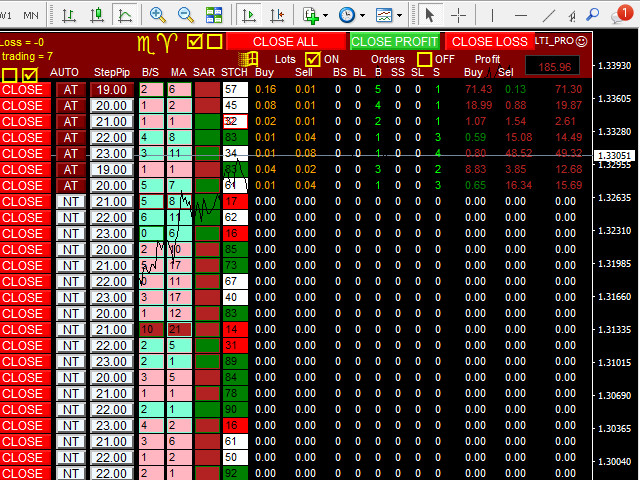The image size is (640, 480).
Task: Select the trendline drawing tool
Action: (549, 16)
